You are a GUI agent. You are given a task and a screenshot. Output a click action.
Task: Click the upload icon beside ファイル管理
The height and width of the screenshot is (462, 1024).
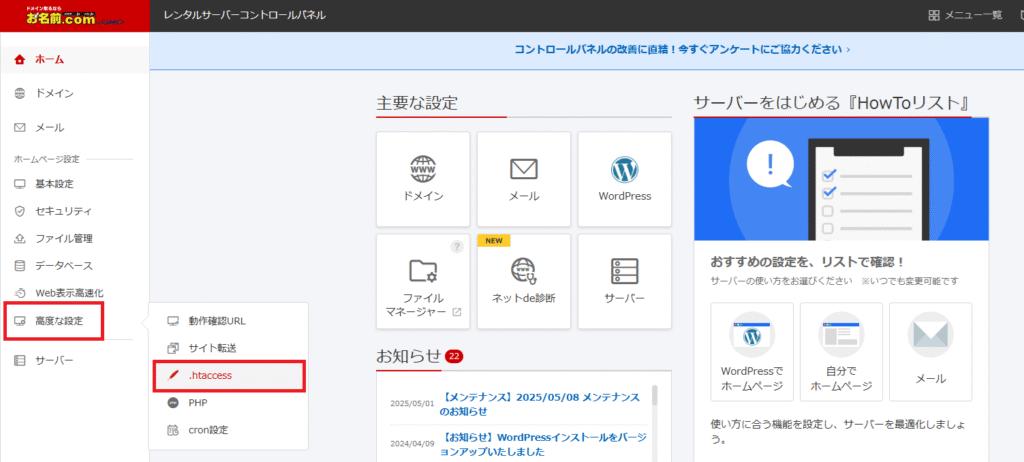point(20,239)
